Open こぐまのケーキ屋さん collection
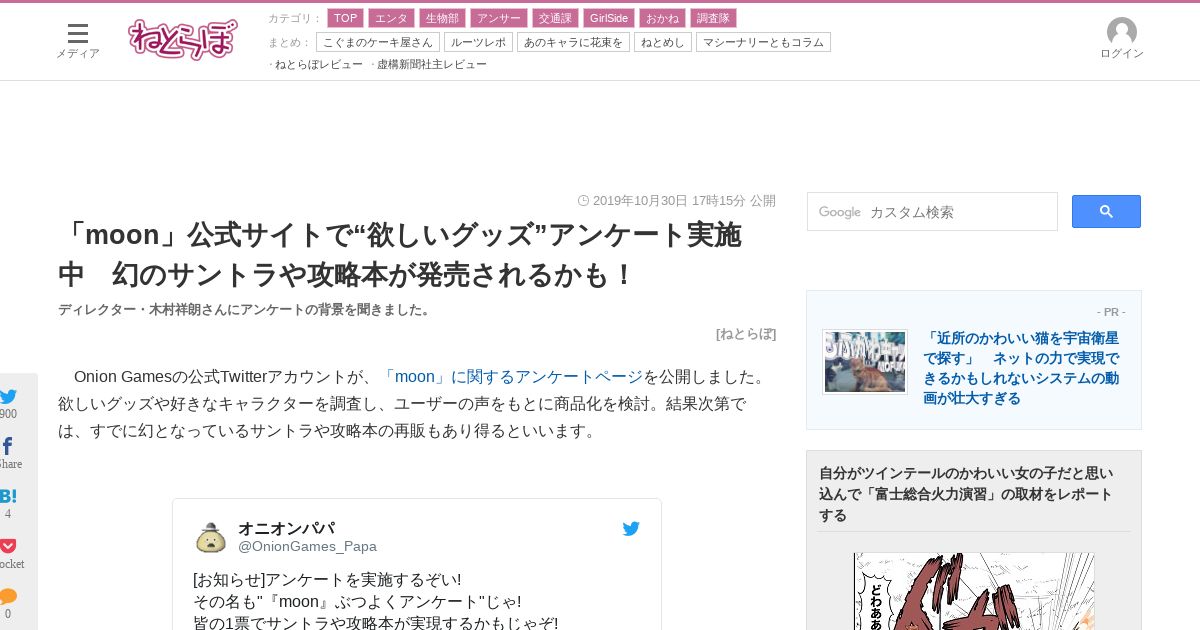Image resolution: width=1200 pixels, height=630 pixels. click(378, 42)
